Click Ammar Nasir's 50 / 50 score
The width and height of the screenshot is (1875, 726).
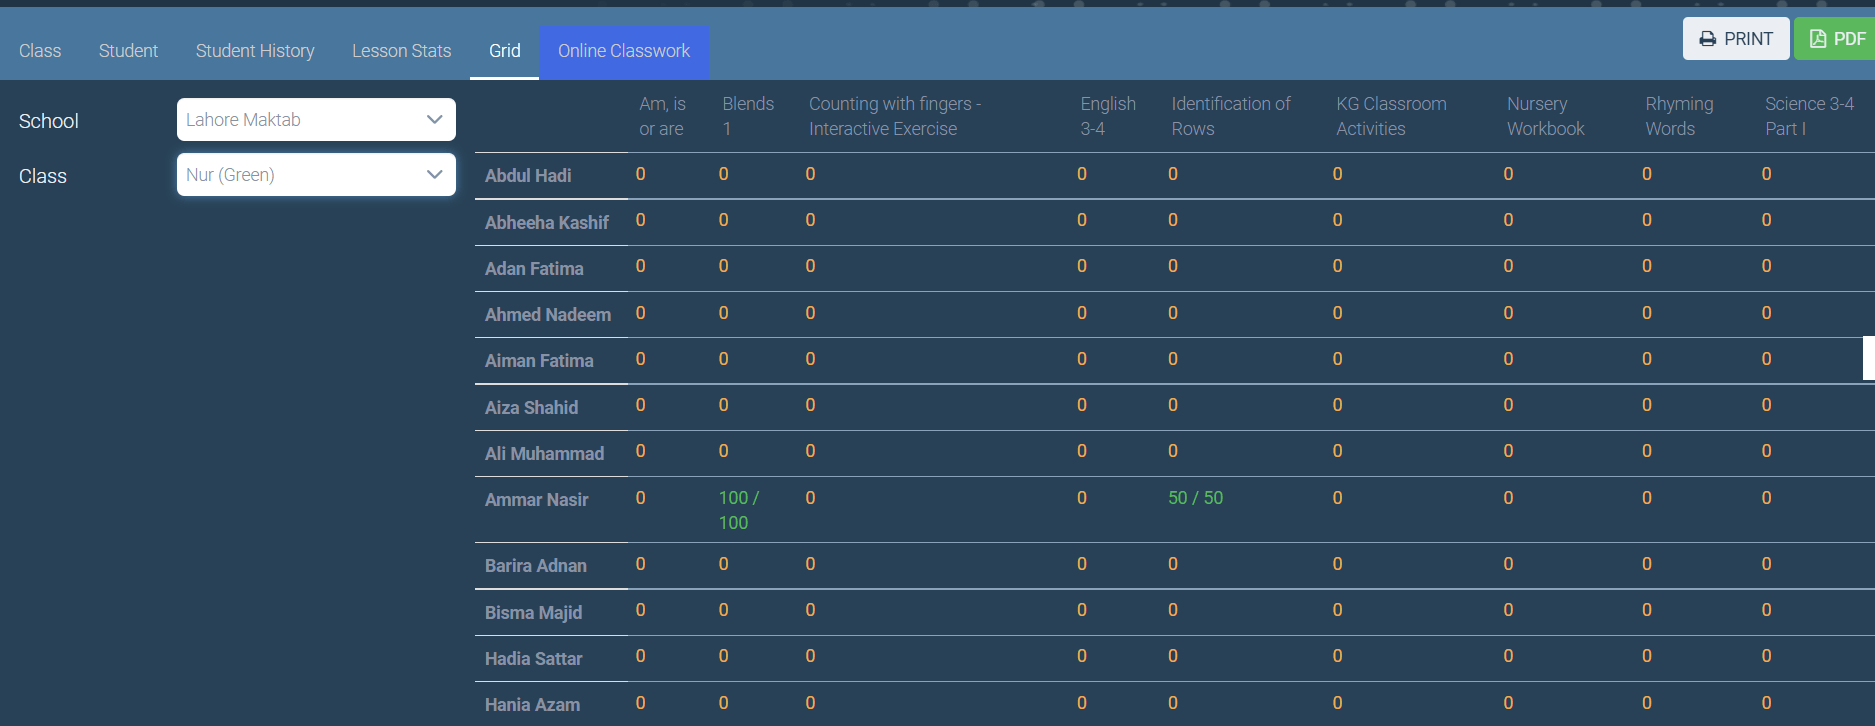point(1195,498)
